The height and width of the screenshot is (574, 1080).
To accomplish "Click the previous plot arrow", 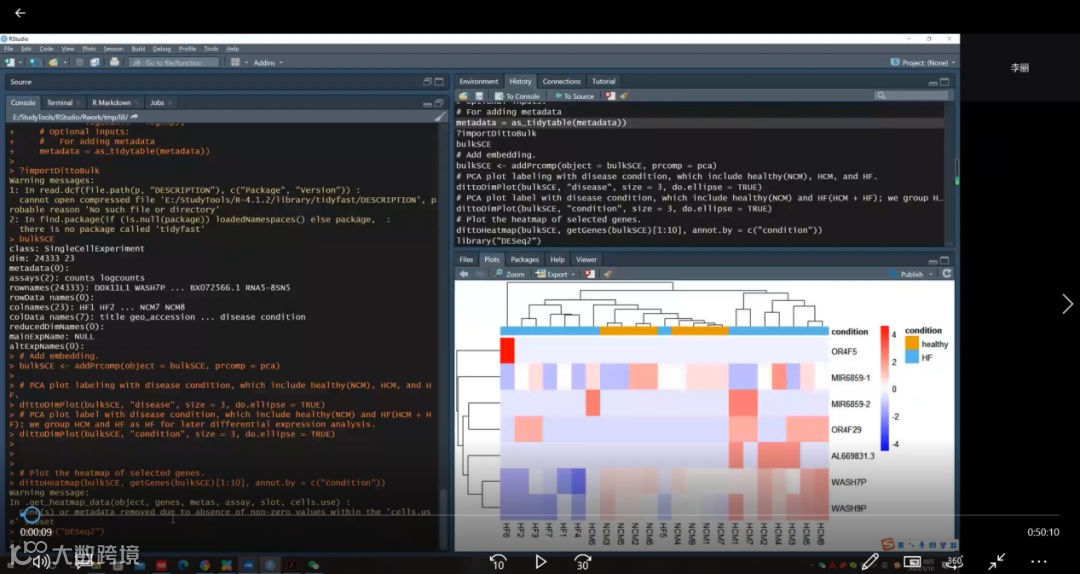I will click(x=464, y=274).
